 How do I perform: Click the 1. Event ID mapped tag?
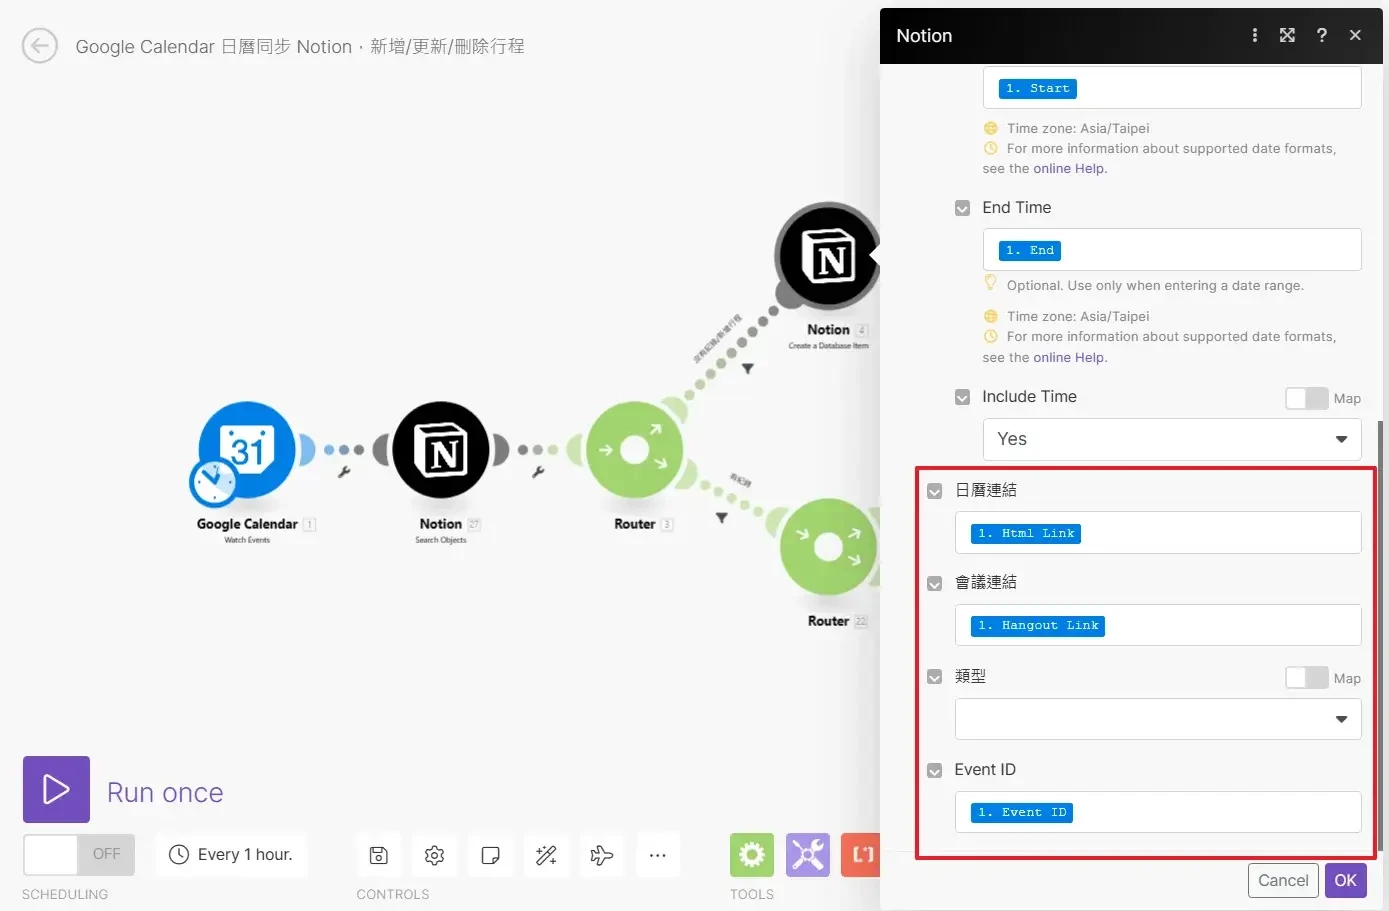click(x=1022, y=812)
